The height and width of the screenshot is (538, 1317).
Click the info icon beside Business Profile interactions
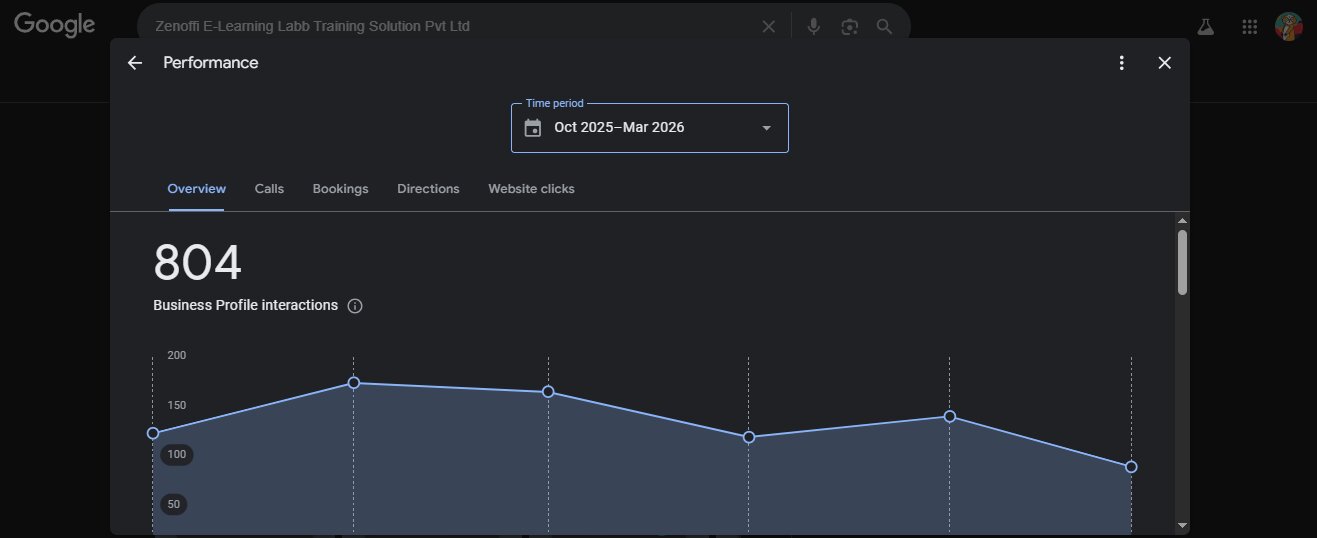tap(355, 306)
